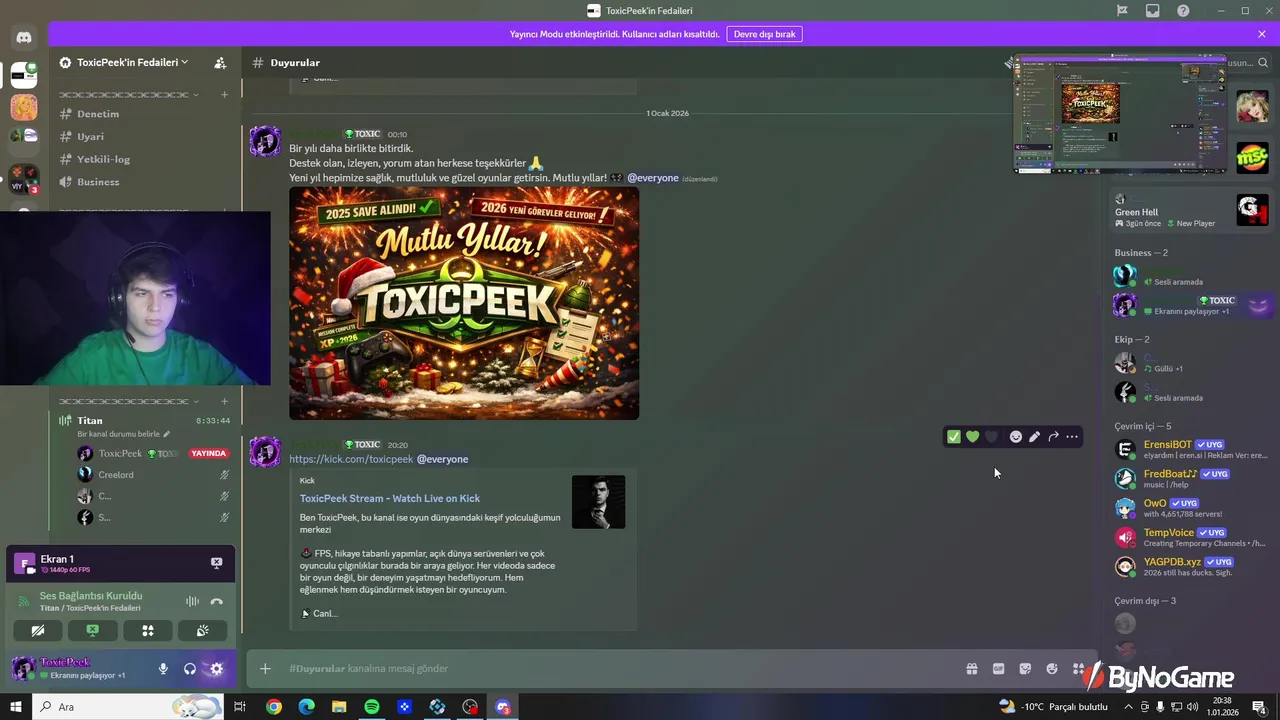Open Green Hell activity card
Viewport: 1280px width, 720px height.
[x=1191, y=210]
